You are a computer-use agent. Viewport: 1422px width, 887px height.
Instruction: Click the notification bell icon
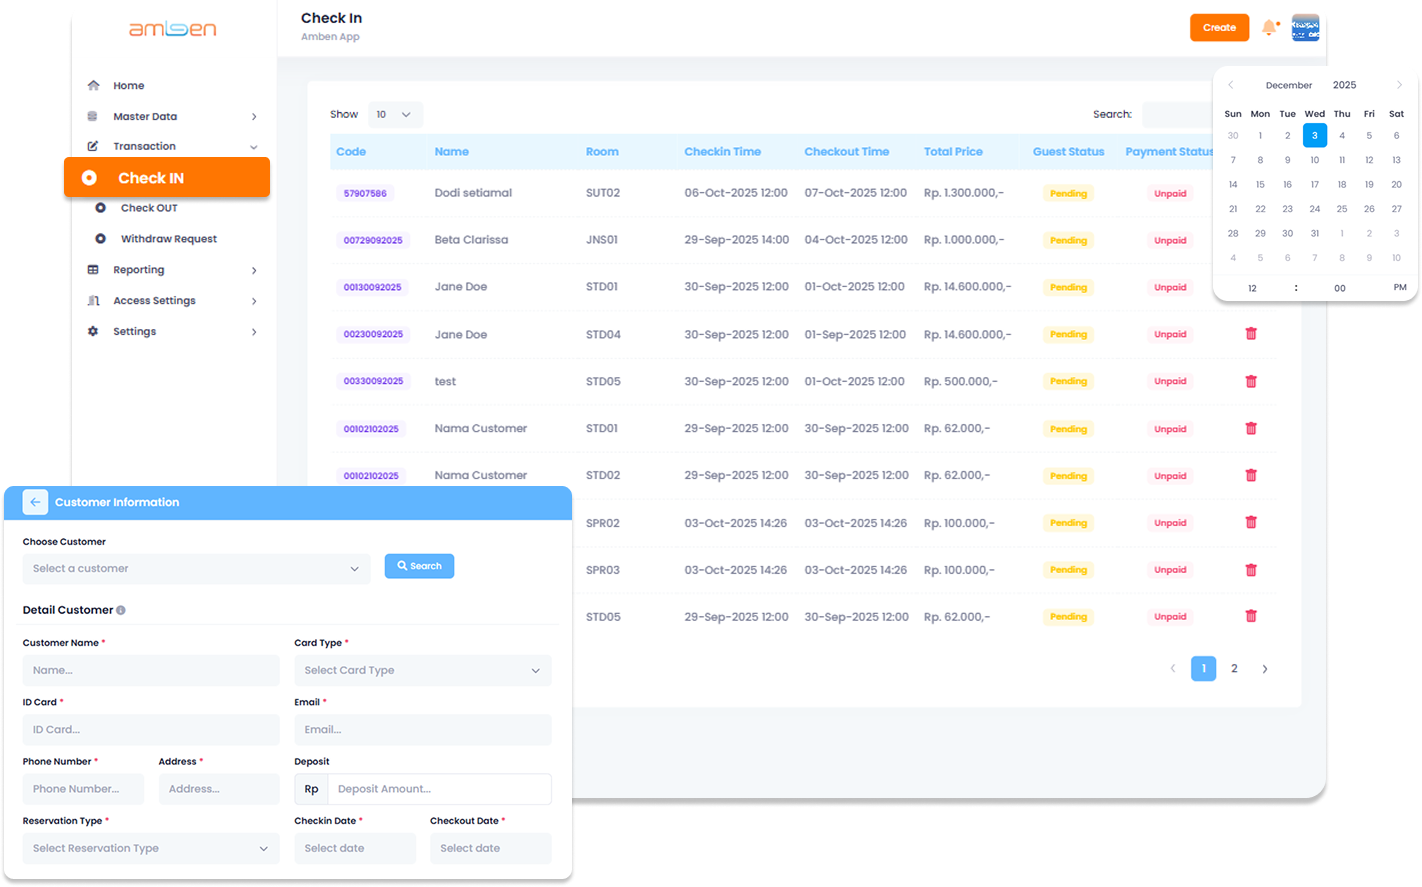click(x=1269, y=28)
